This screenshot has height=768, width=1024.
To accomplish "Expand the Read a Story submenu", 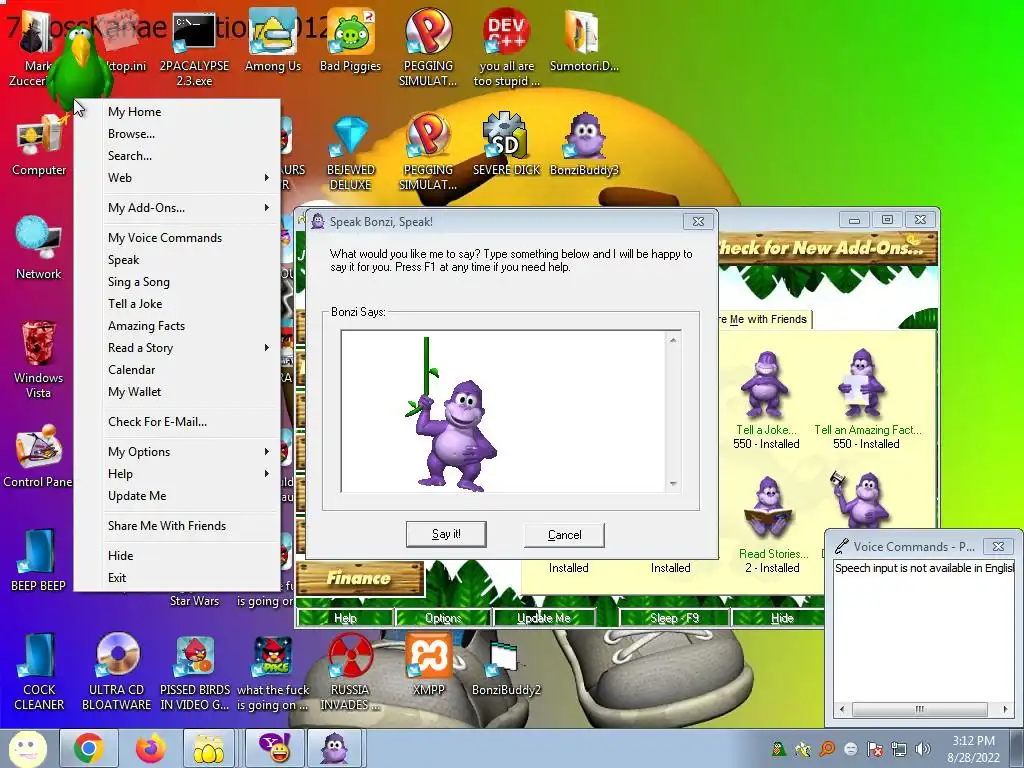I will click(189, 347).
